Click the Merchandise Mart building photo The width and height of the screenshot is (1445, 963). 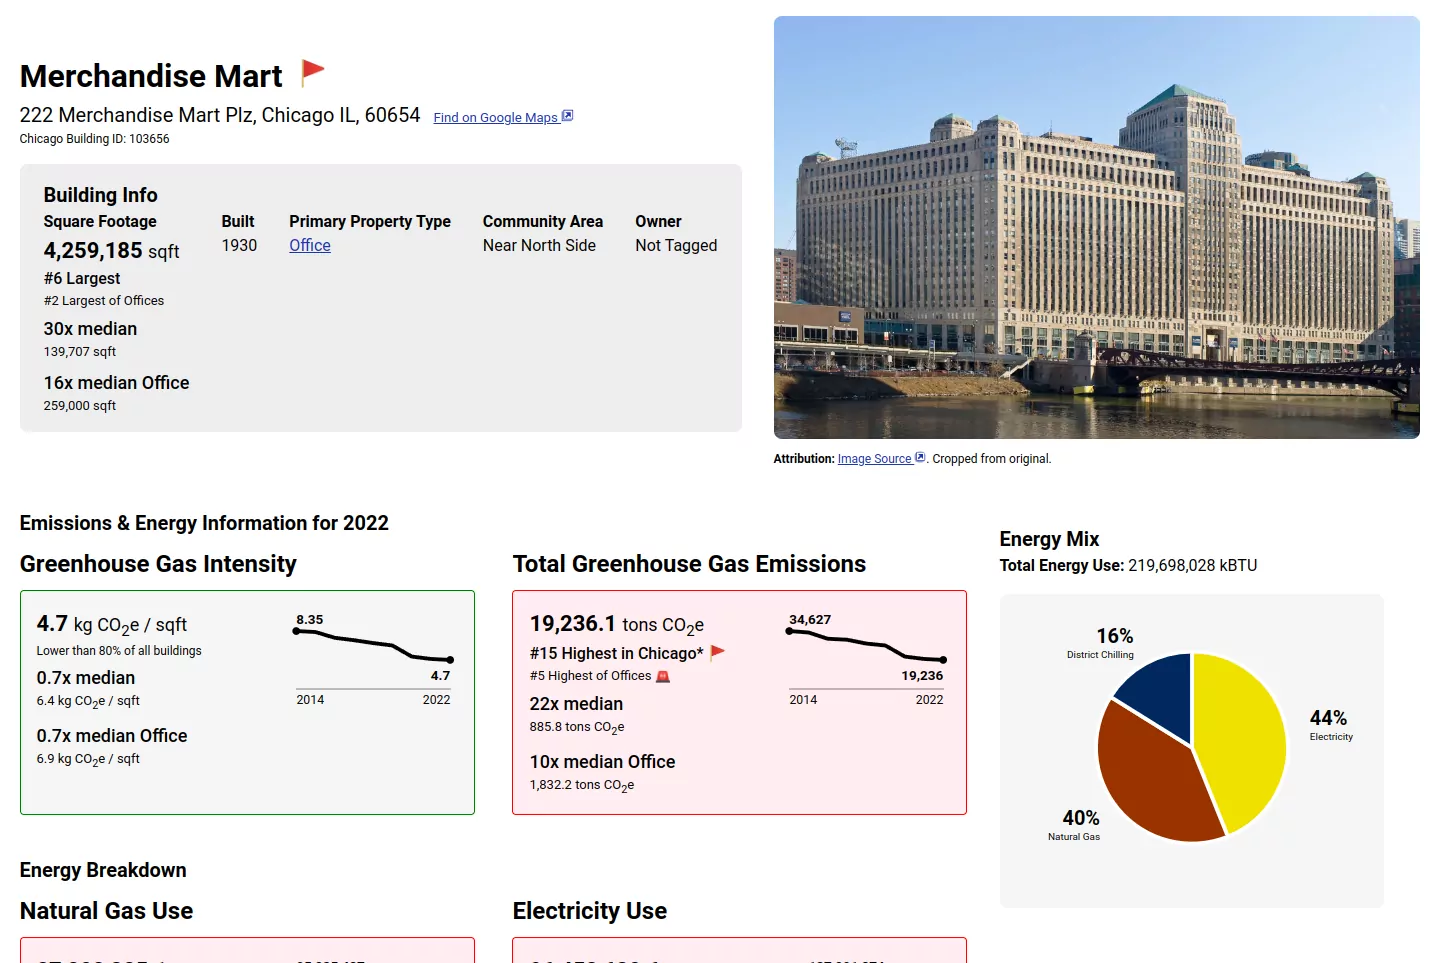(1096, 227)
